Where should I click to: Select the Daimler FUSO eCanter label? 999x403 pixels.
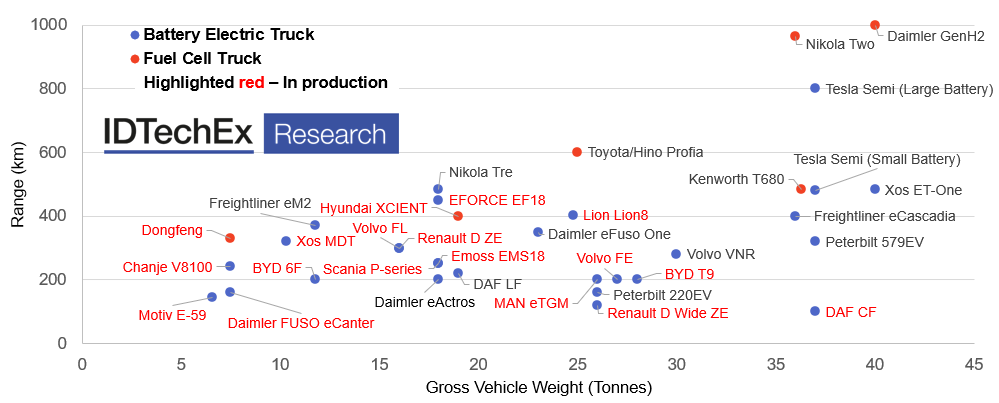(x=301, y=322)
